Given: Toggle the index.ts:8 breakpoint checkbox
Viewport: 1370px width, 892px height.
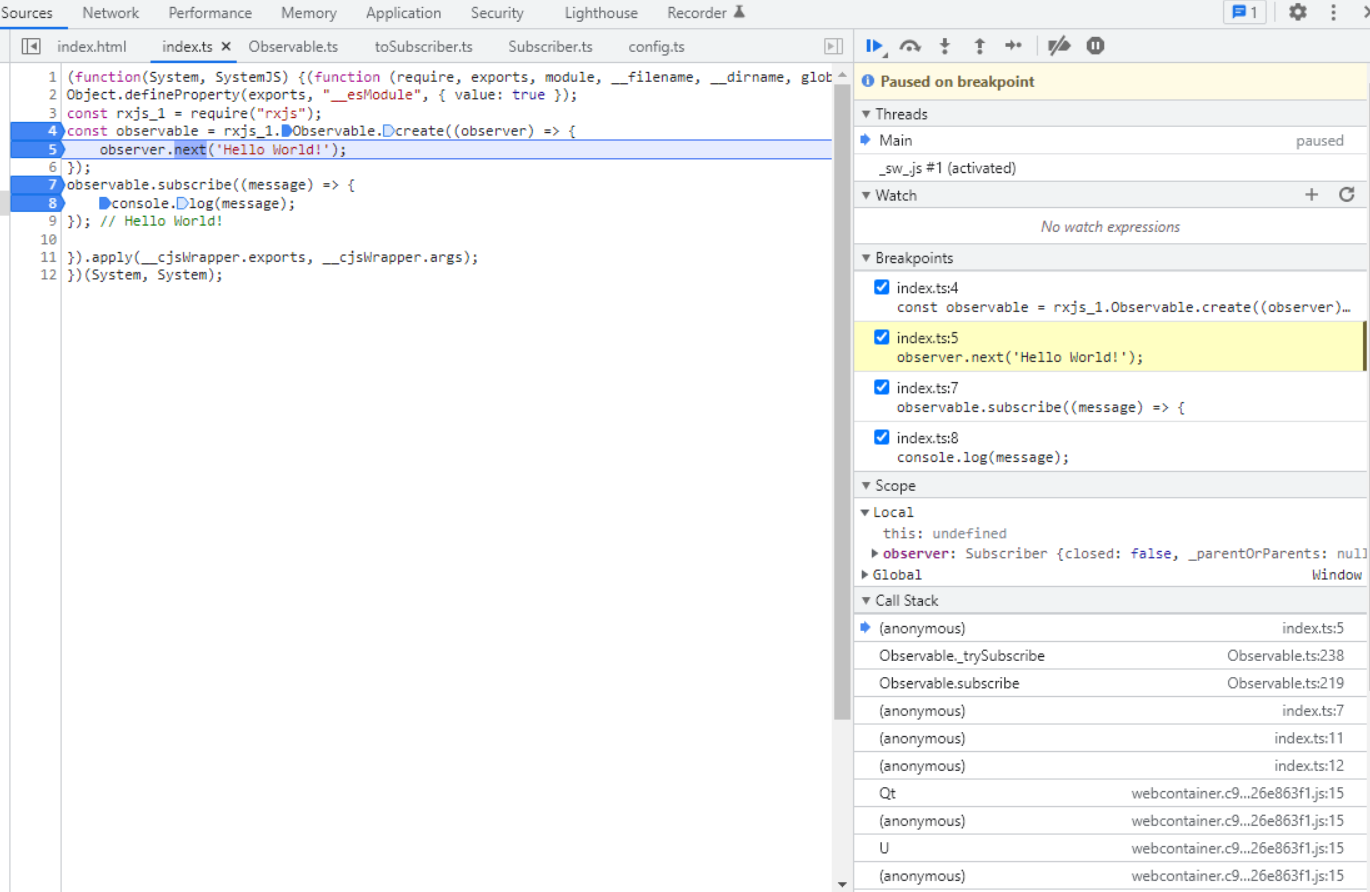Looking at the screenshot, I should pyautogui.click(x=881, y=438).
